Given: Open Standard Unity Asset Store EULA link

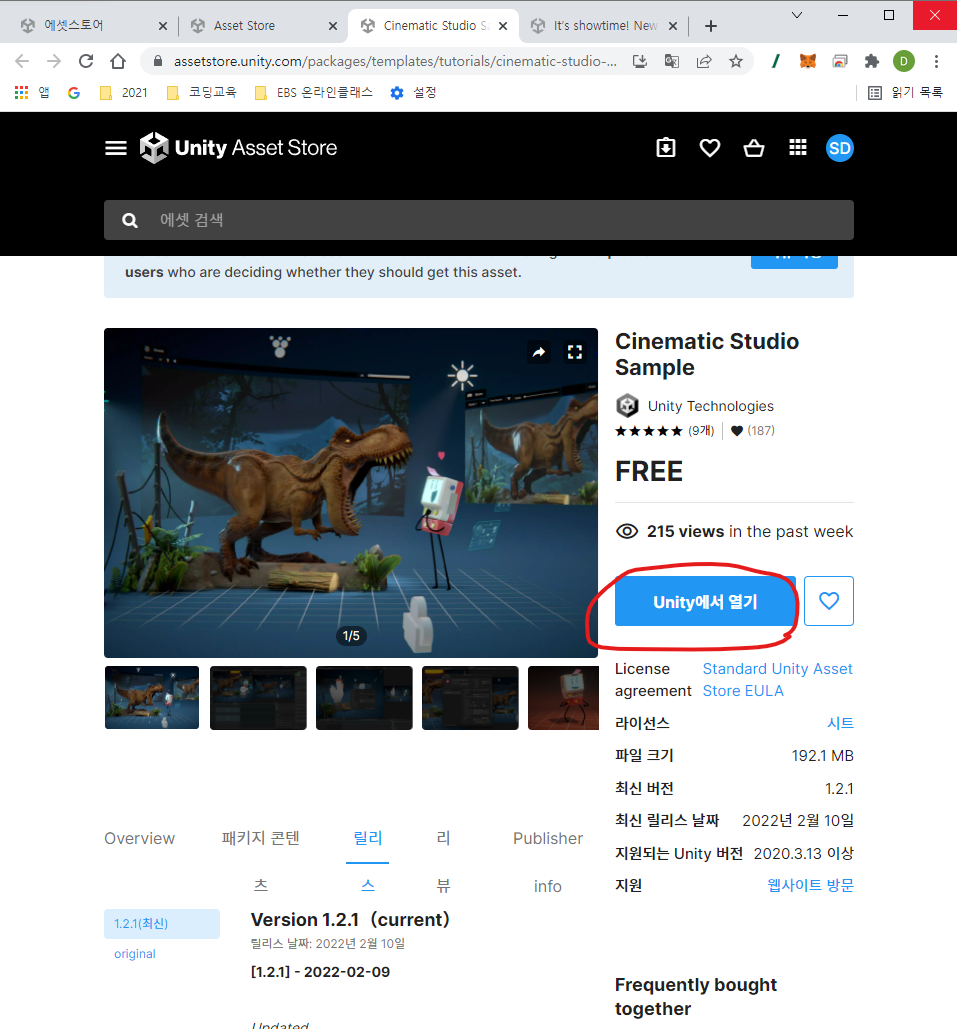Looking at the screenshot, I should click(777, 680).
